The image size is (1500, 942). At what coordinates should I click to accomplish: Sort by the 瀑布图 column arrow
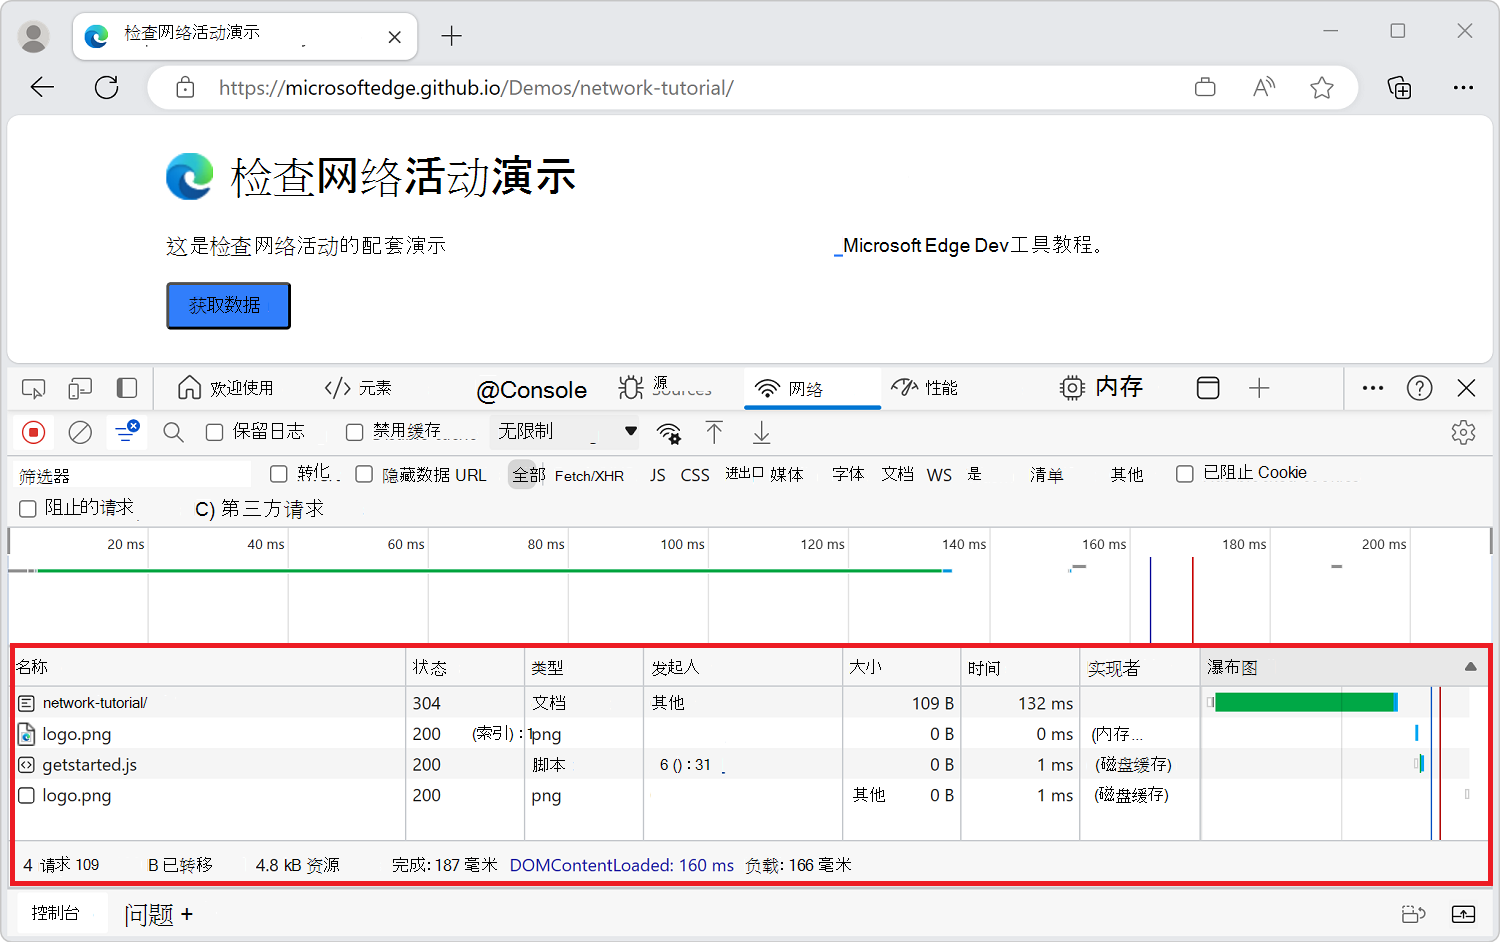[x=1470, y=667]
